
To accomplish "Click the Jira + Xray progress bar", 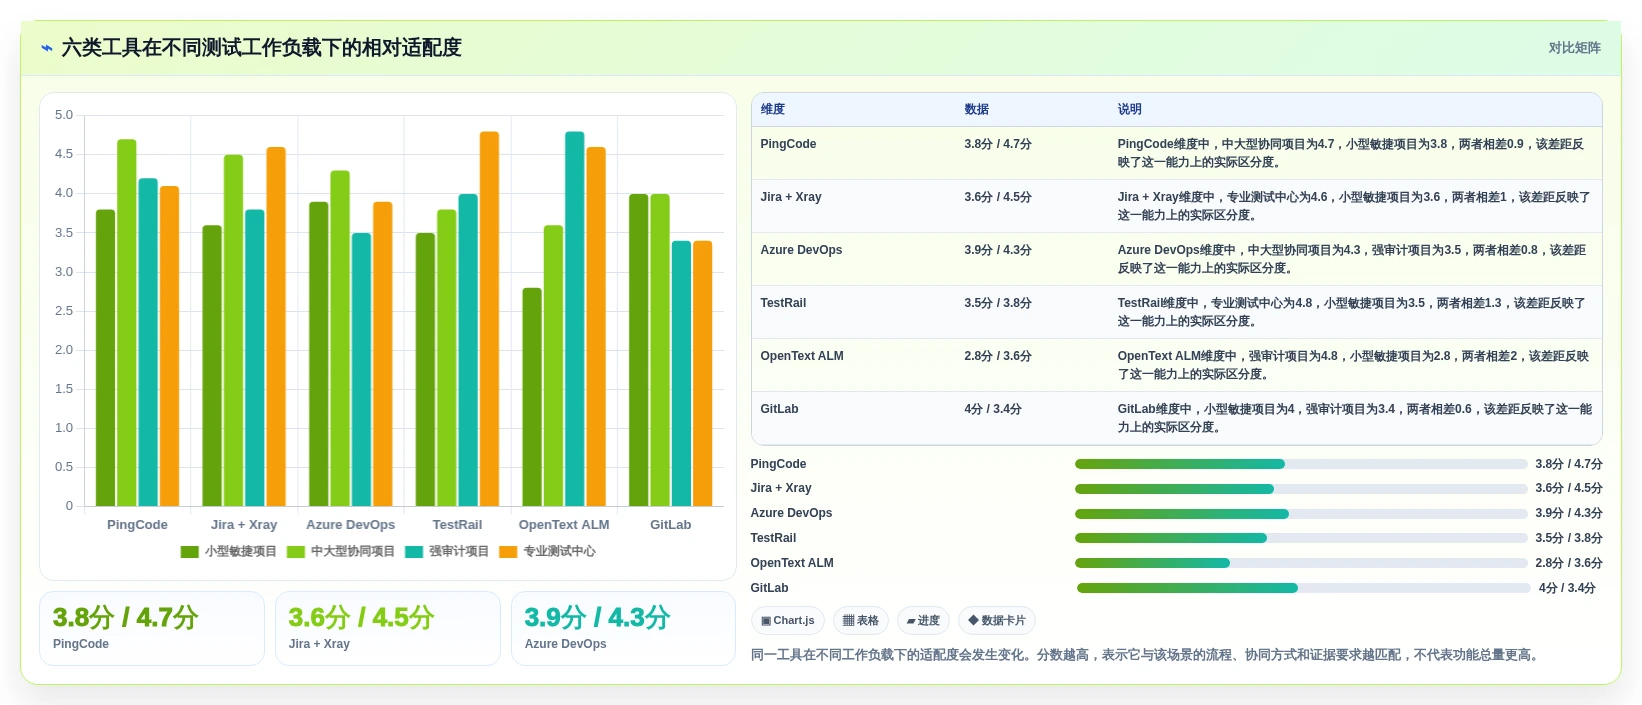I will coord(1301,489).
